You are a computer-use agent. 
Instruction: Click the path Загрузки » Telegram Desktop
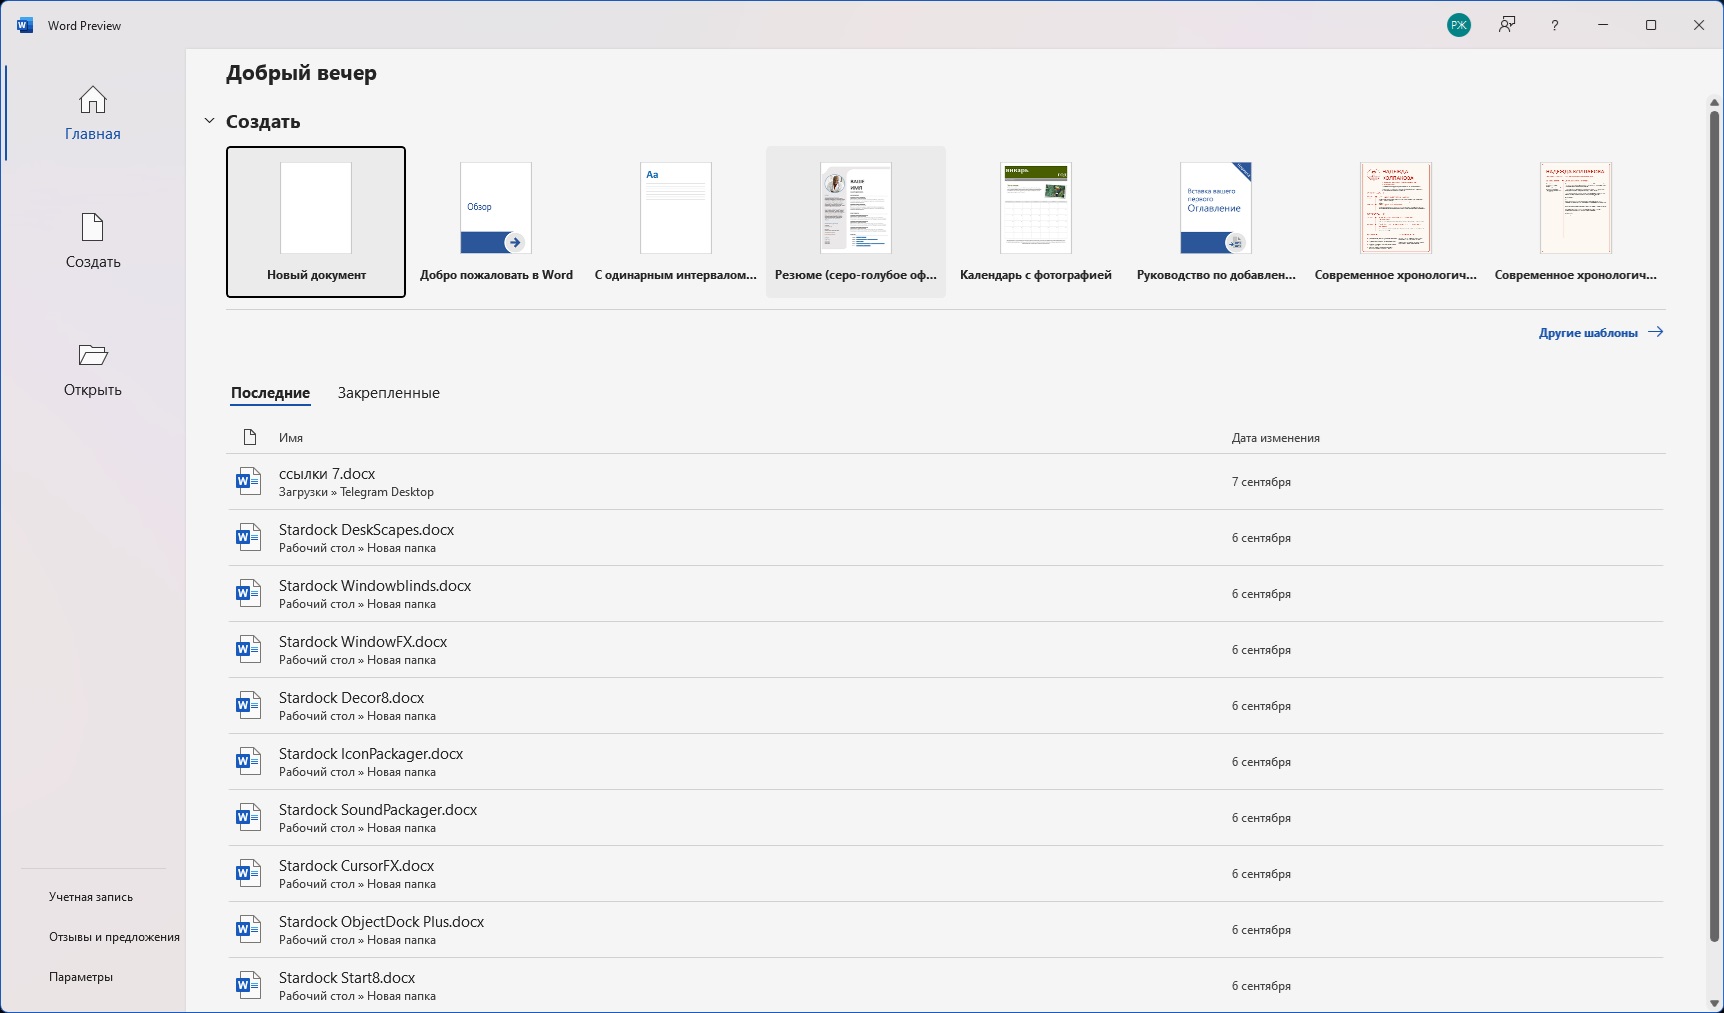[356, 492]
